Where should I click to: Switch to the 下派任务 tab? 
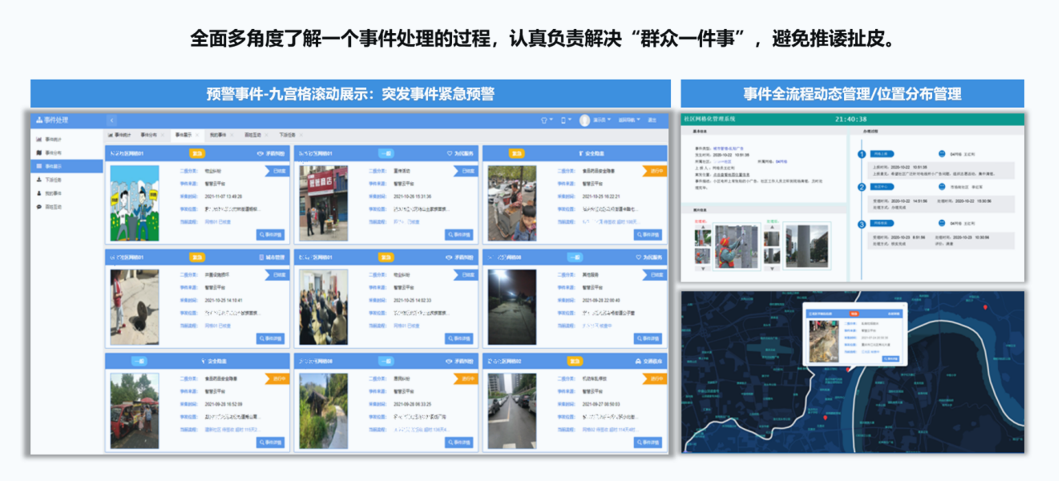[x=287, y=135]
